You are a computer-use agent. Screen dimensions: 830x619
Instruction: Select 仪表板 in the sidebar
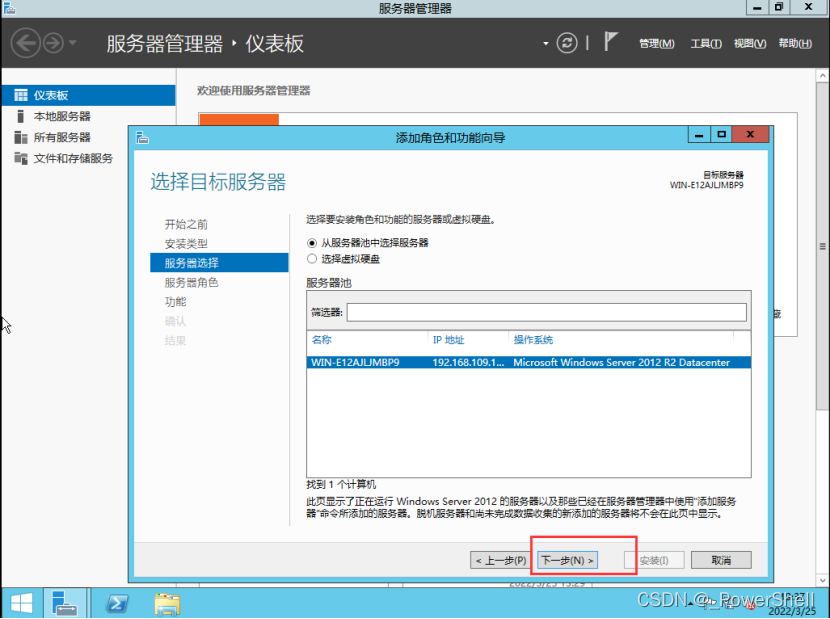click(x=88, y=95)
